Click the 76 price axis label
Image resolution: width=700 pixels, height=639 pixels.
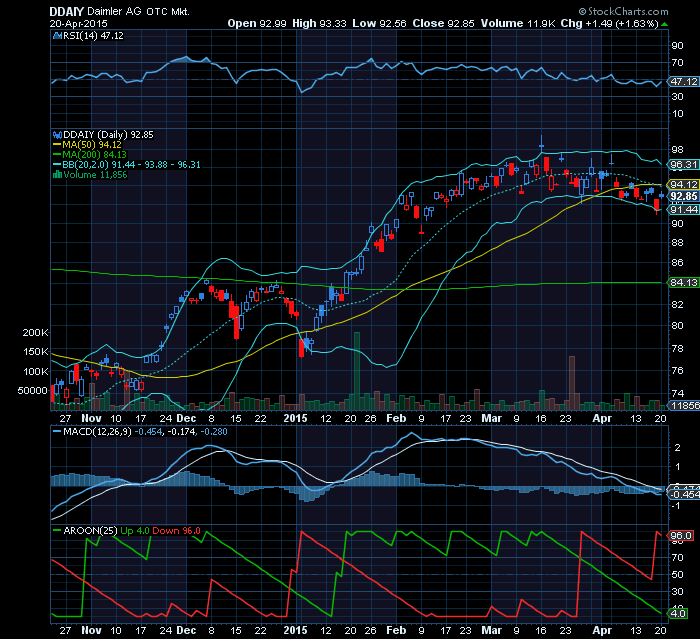tap(677, 370)
